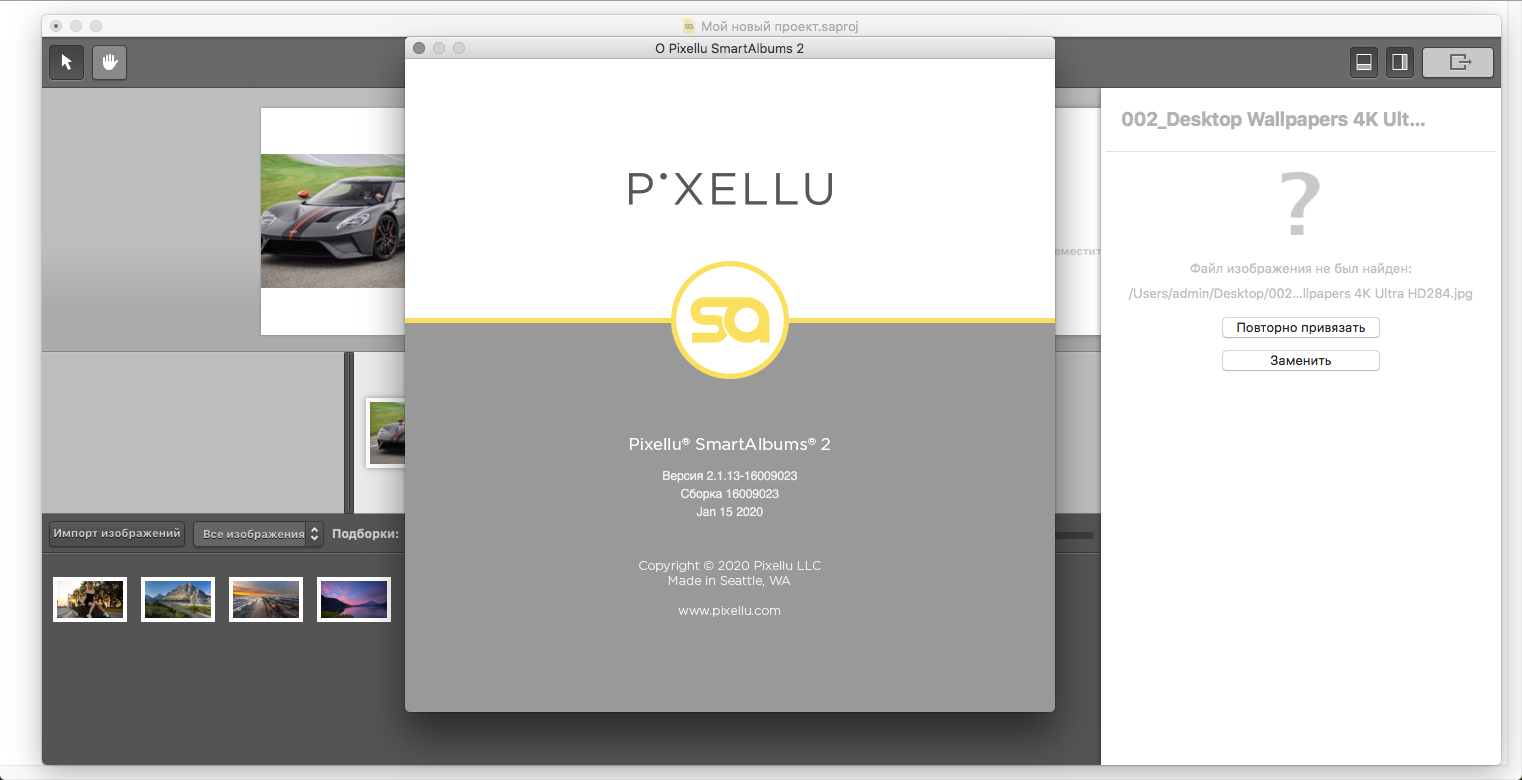The width and height of the screenshot is (1522, 780).
Task: Close the 'О Pixellu SmartAlbums 2' dialog
Action: click(x=419, y=48)
